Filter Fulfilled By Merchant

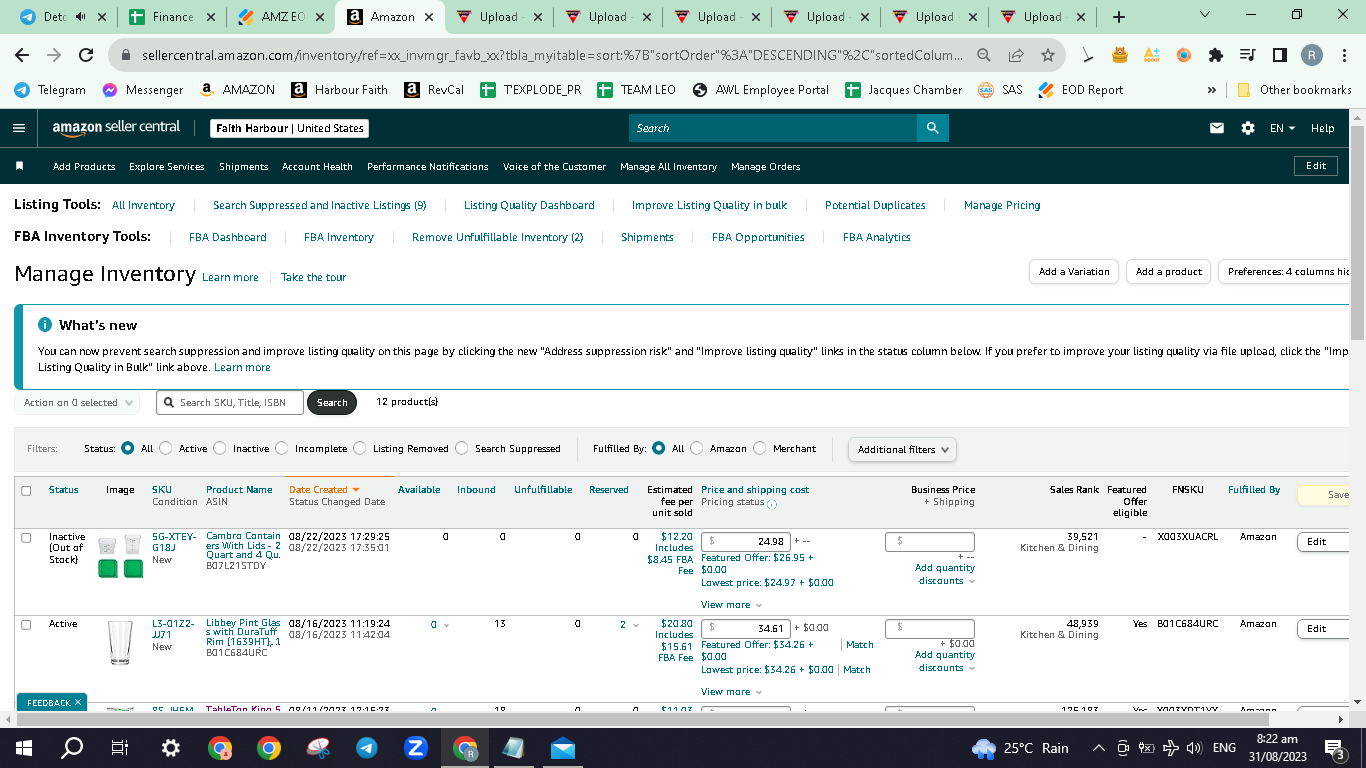click(x=760, y=449)
